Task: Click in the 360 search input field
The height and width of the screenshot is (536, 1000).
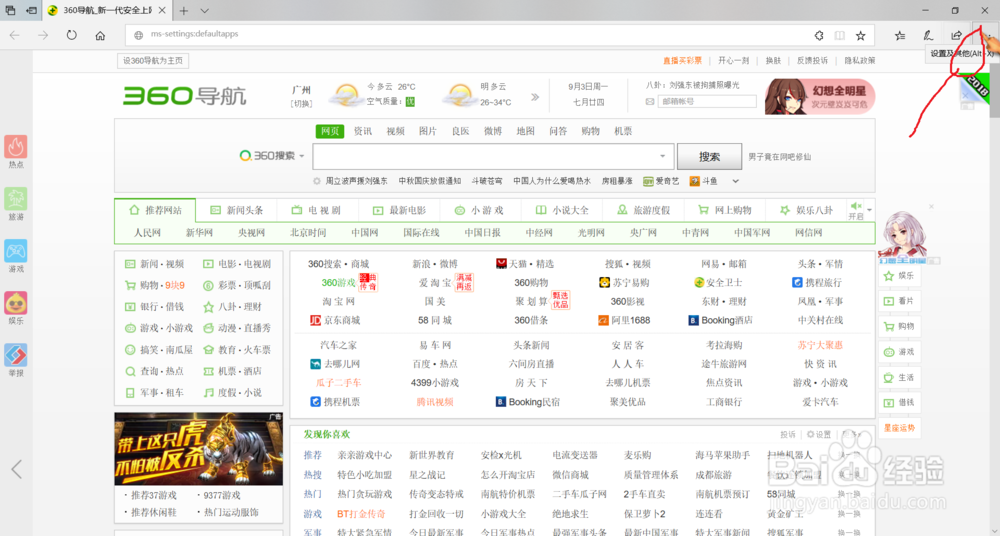Action: pos(487,156)
